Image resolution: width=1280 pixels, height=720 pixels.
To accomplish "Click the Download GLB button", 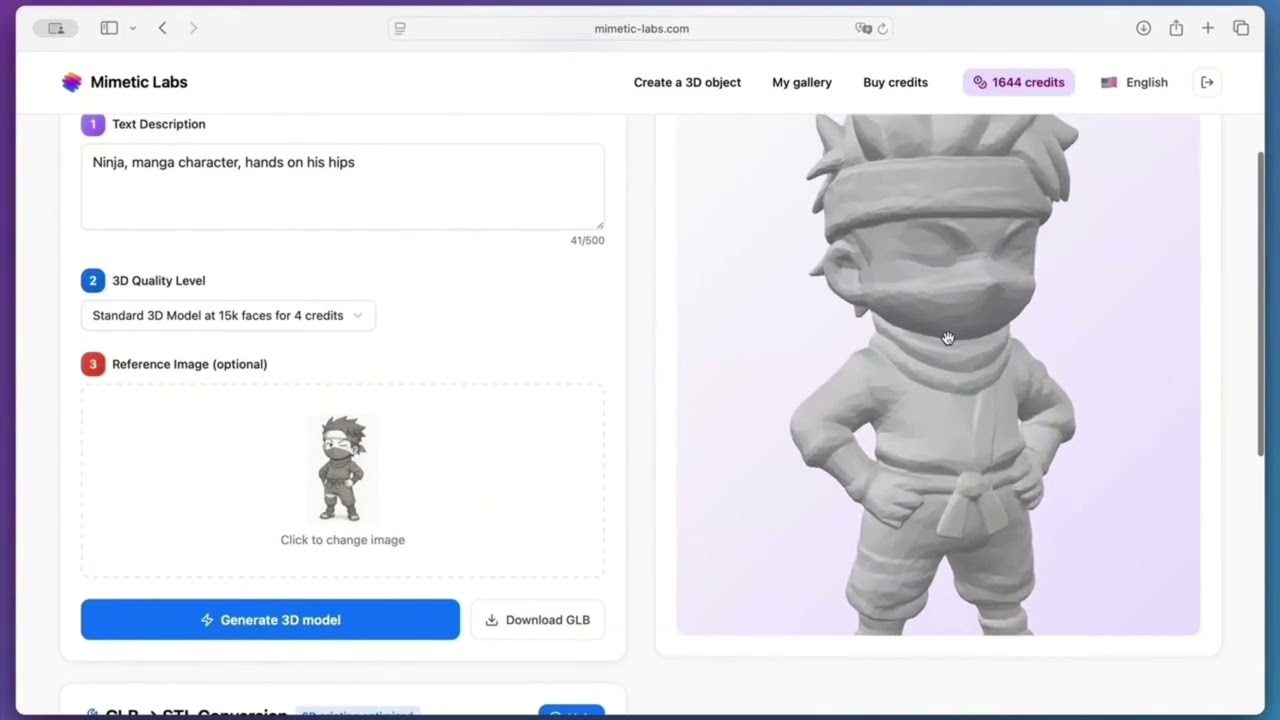I will [x=537, y=620].
